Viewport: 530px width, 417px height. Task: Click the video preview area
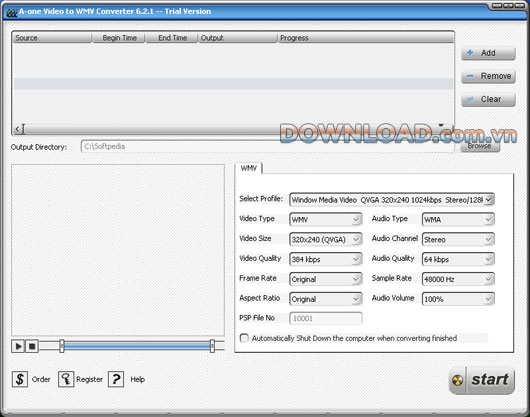coord(118,250)
